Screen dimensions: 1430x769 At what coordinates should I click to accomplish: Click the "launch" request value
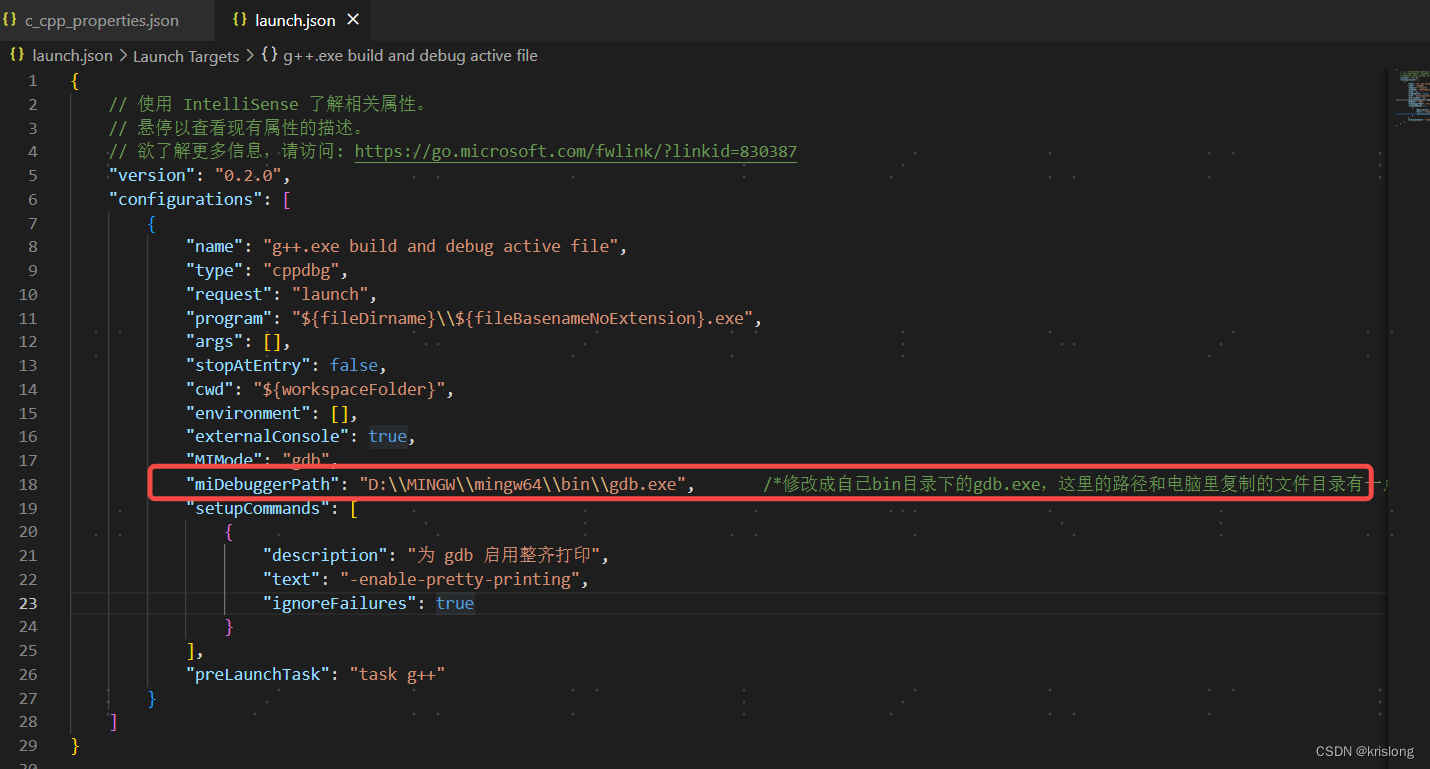click(x=328, y=294)
